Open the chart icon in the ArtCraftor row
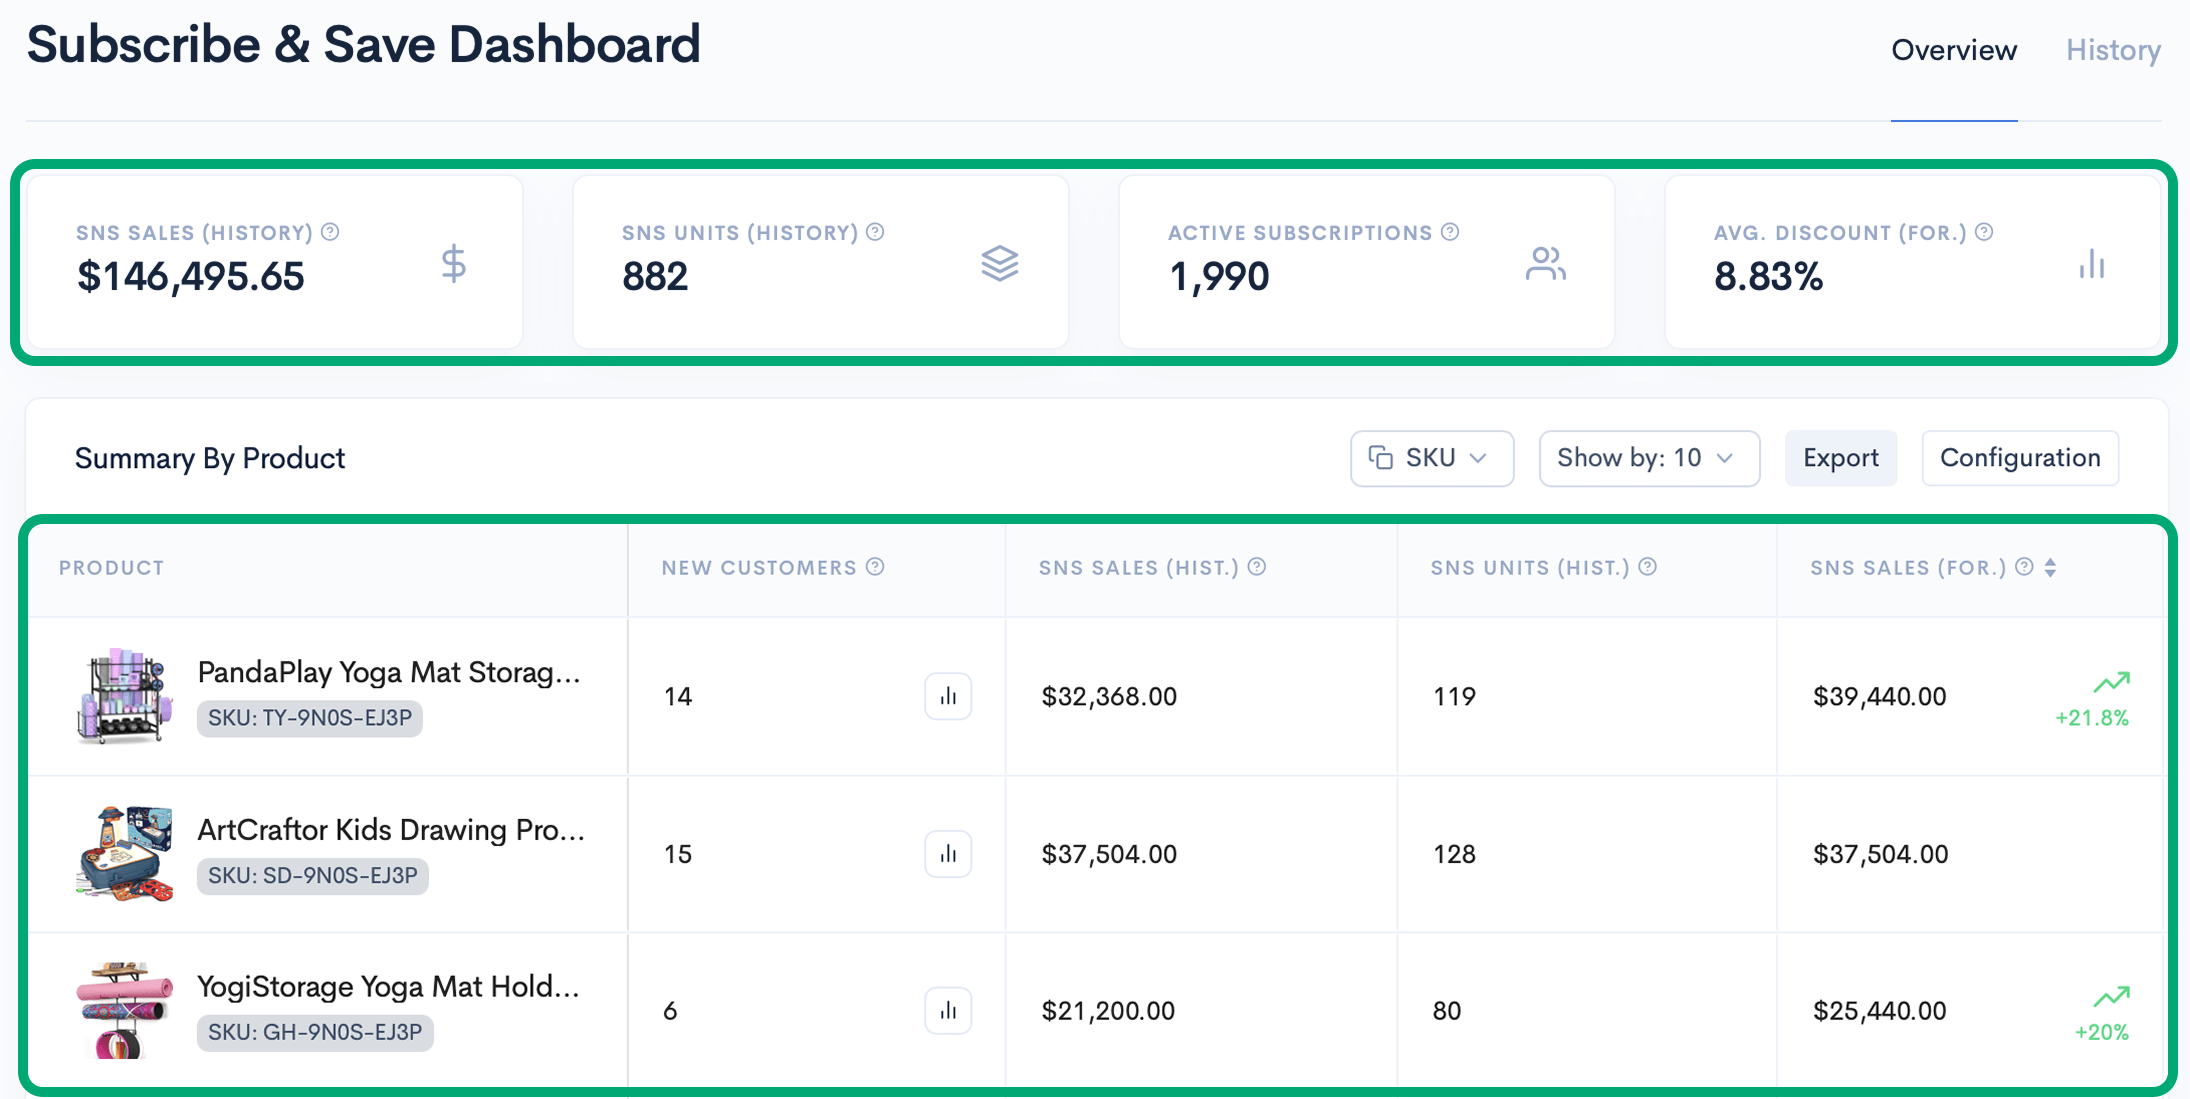2190x1099 pixels. point(948,854)
